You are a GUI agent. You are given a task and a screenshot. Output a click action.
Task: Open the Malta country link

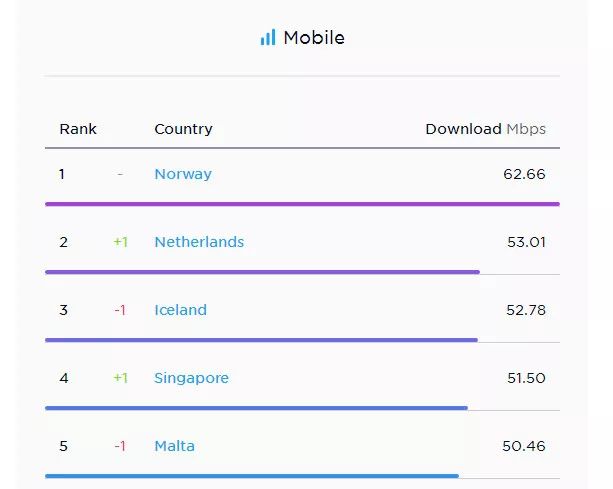(174, 446)
